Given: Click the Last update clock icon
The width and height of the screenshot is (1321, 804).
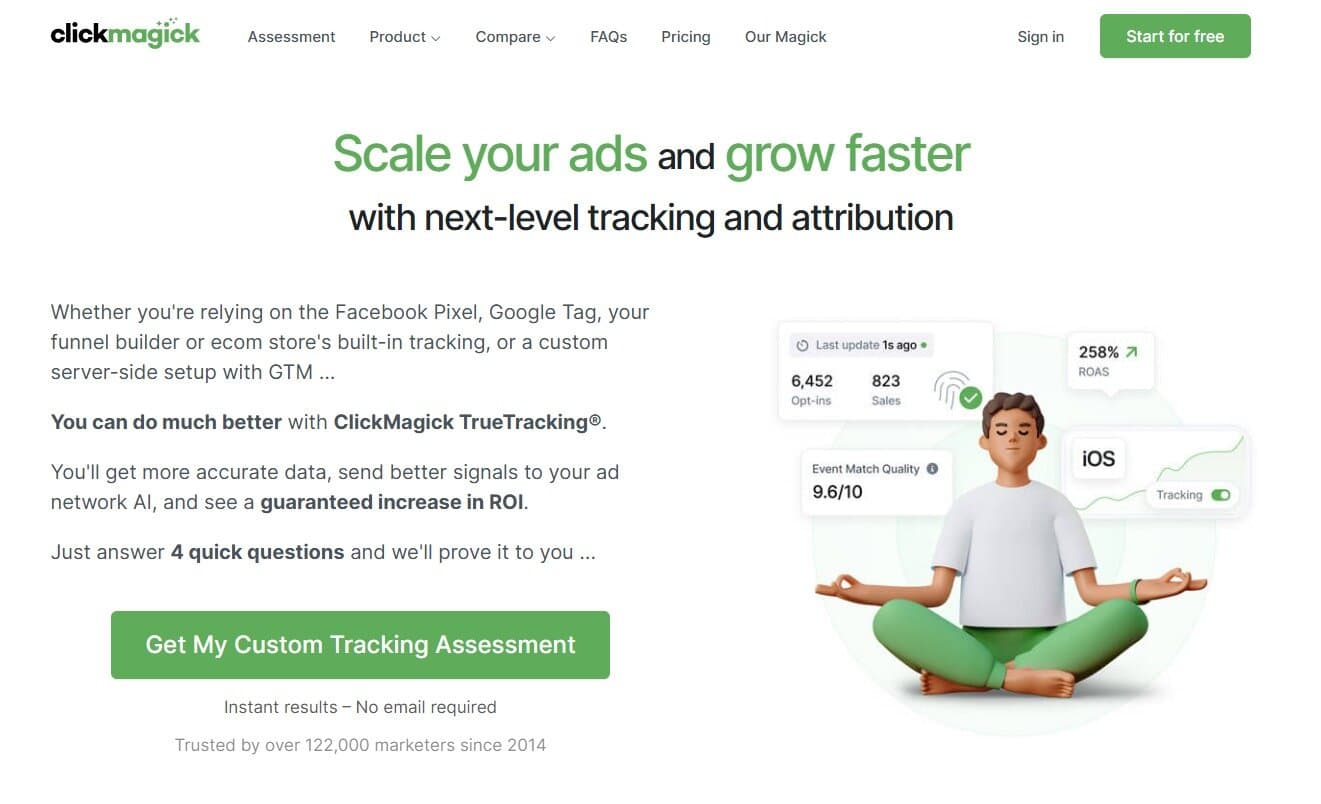Looking at the screenshot, I should (802, 345).
